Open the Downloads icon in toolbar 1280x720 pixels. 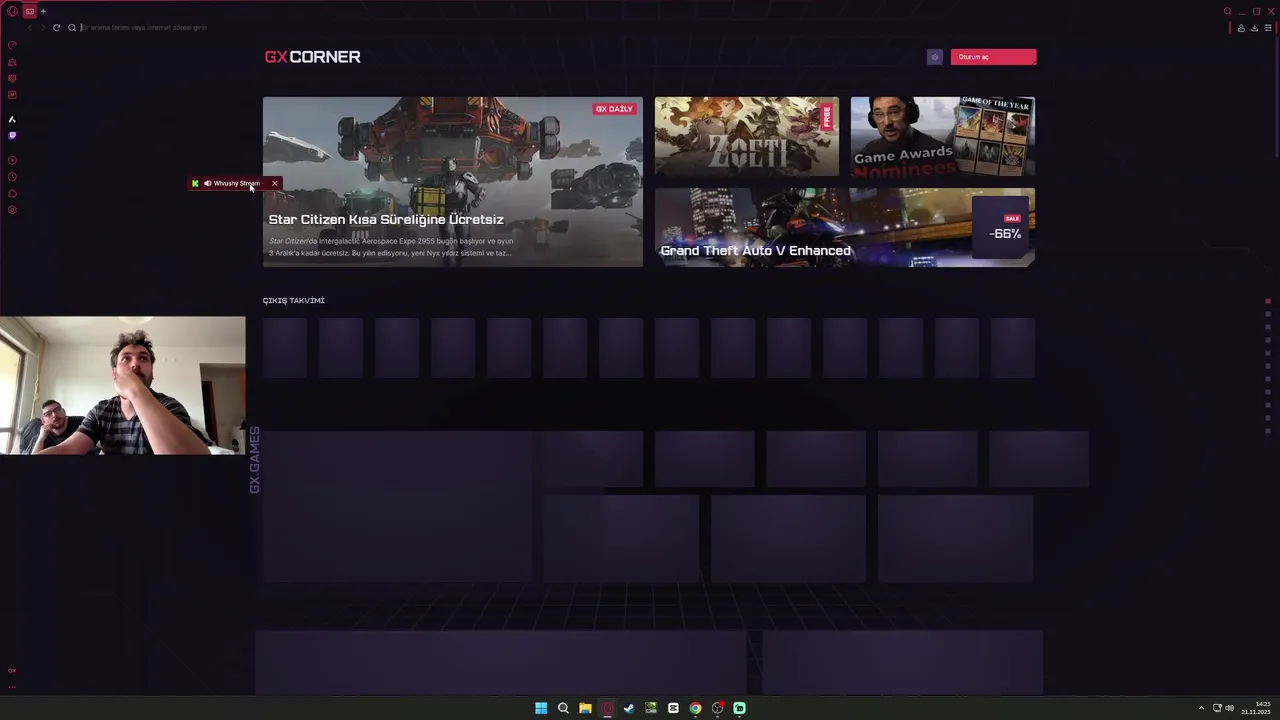coord(1254,28)
